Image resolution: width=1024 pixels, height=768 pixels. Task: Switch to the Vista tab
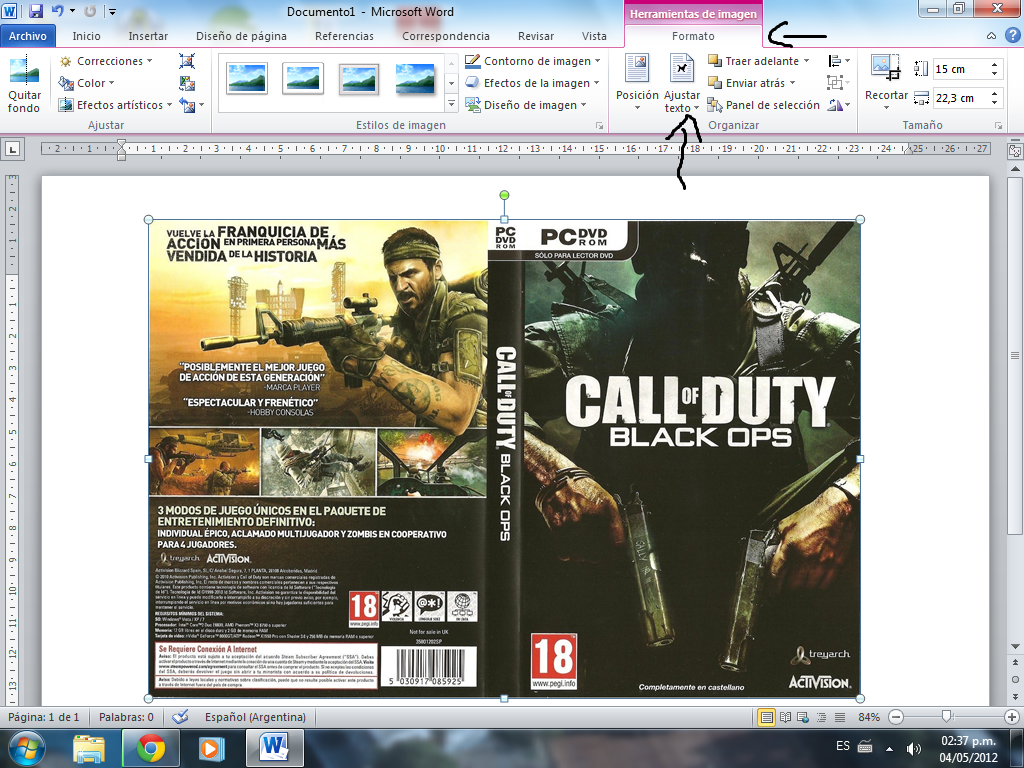point(594,36)
